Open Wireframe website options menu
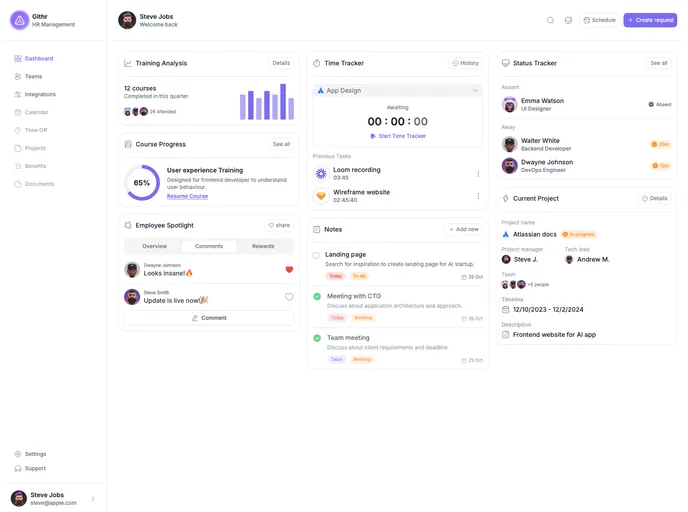 tap(478, 196)
